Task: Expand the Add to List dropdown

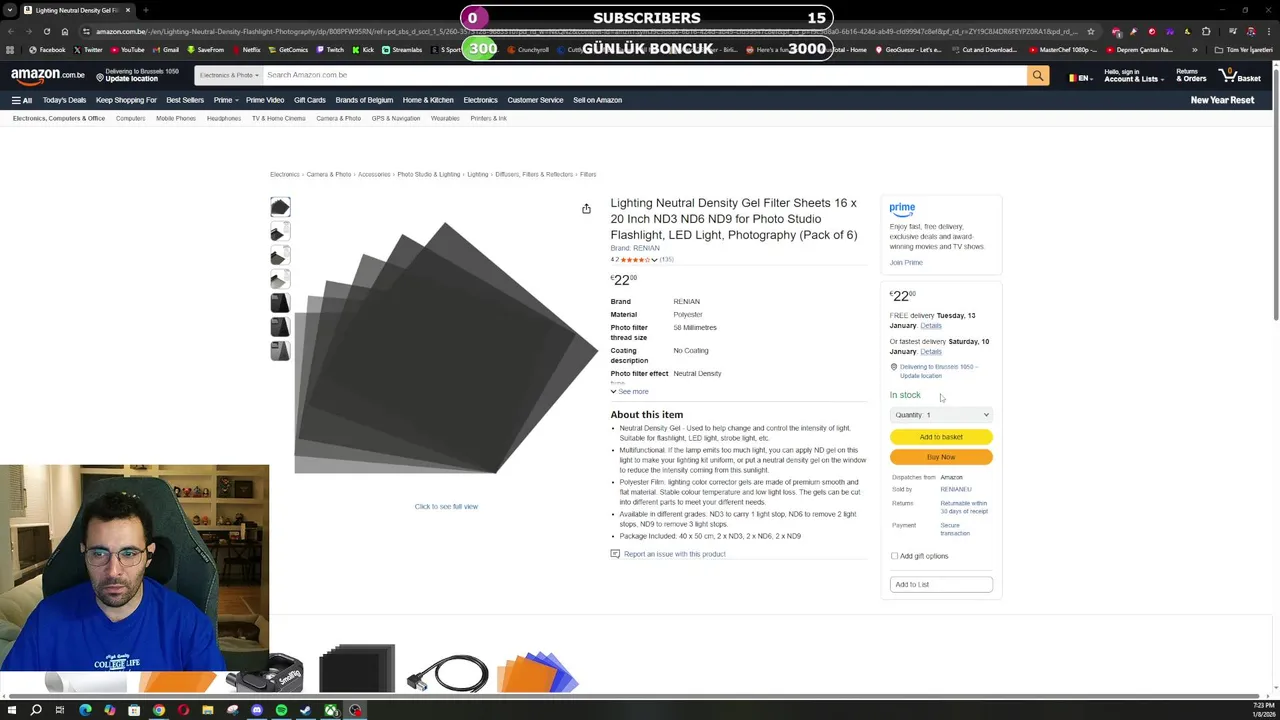Action: coord(941,584)
